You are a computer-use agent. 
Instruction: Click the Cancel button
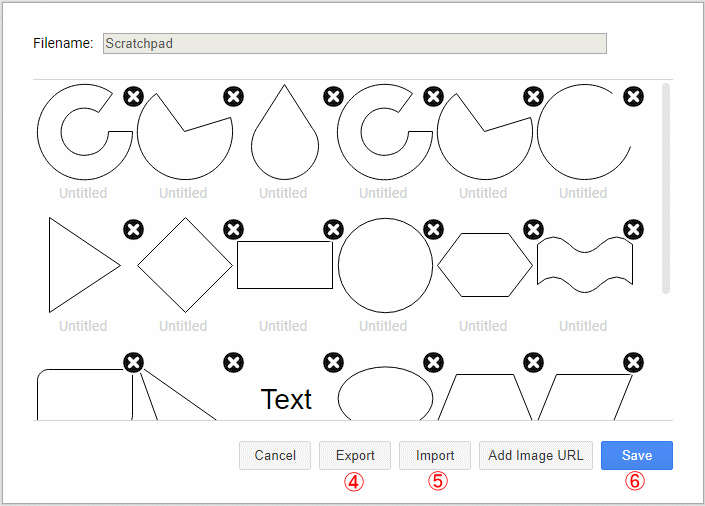275,456
